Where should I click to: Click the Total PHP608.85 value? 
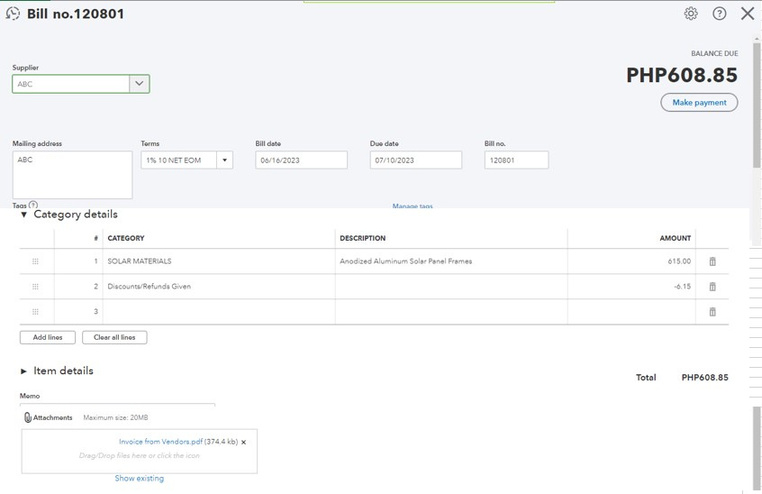pyautogui.click(x=705, y=377)
